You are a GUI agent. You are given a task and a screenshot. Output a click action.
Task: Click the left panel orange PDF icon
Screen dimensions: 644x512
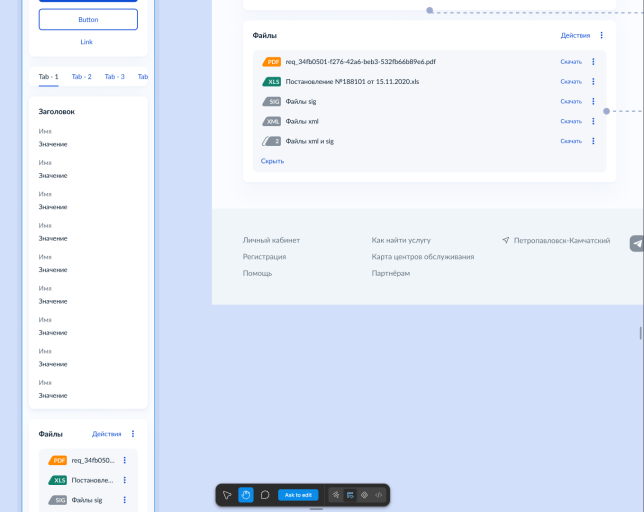(x=58, y=460)
